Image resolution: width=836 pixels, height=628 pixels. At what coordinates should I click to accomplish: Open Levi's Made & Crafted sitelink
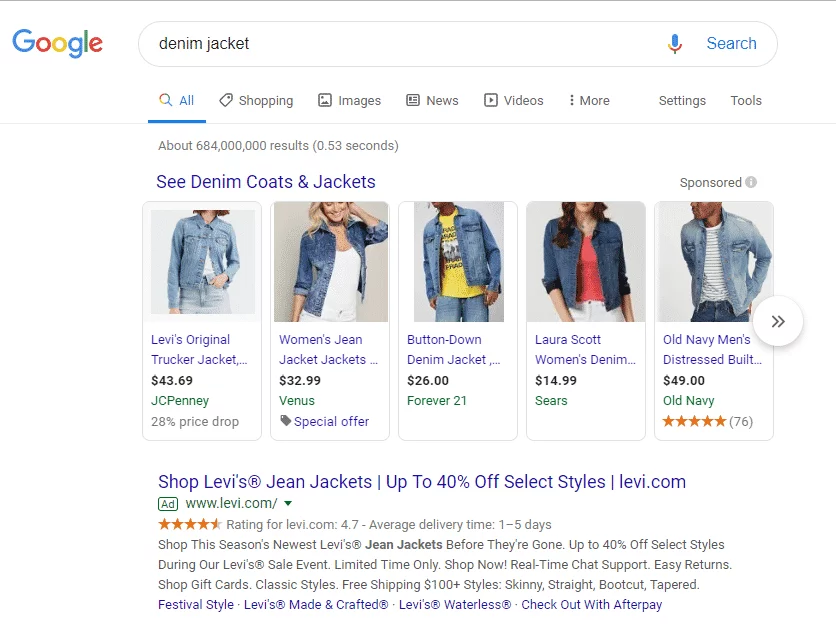pos(316,605)
